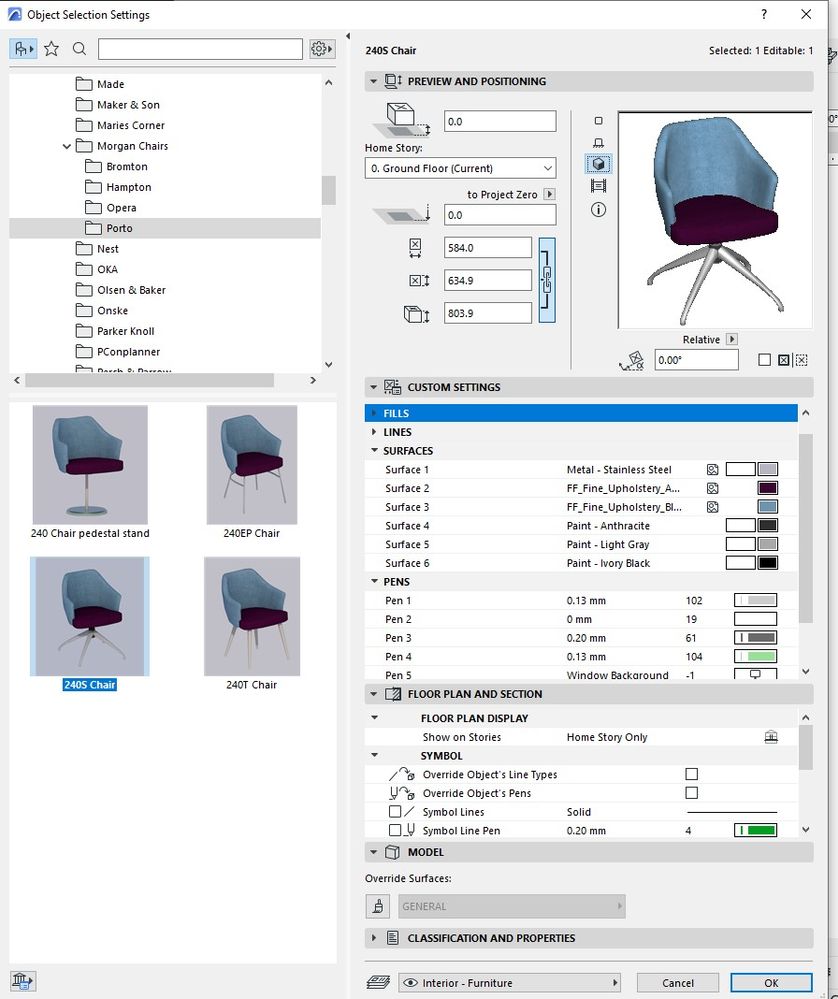
Task: Click the library search input field
Action: (x=200, y=49)
